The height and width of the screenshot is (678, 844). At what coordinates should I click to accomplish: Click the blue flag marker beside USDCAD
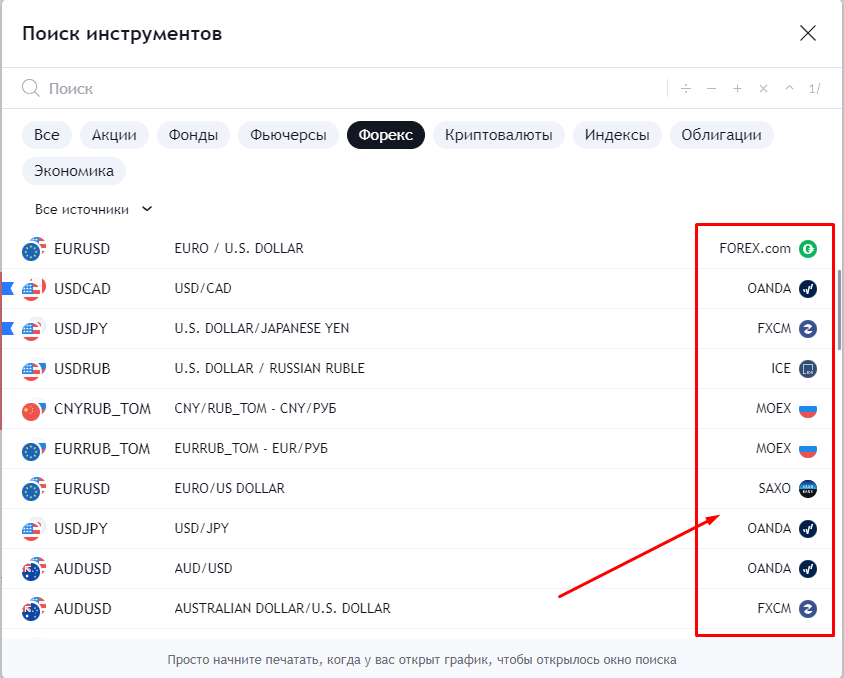[8, 288]
